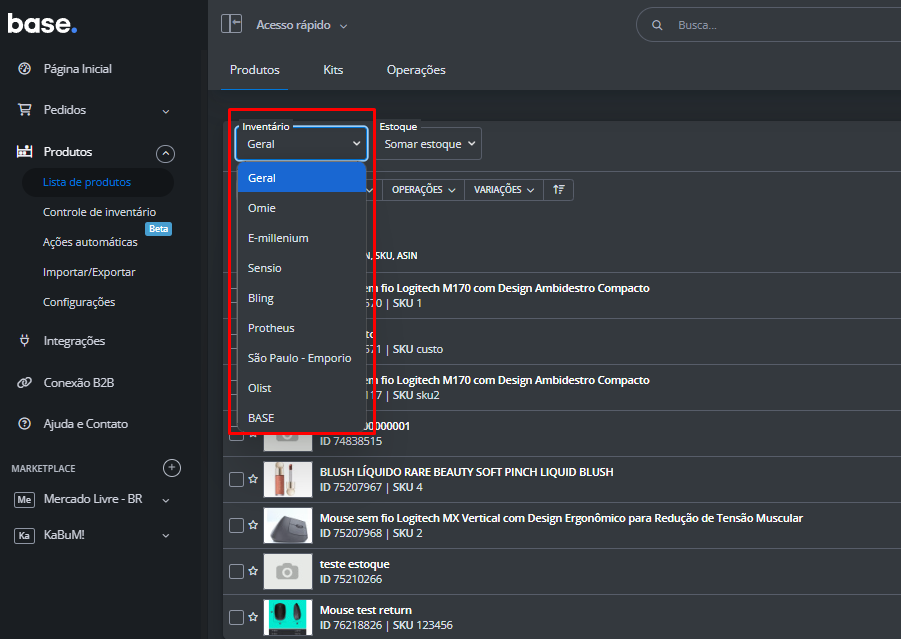Click the Conexão B2B link icon
Screen dimensions: 901x639
coord(24,383)
